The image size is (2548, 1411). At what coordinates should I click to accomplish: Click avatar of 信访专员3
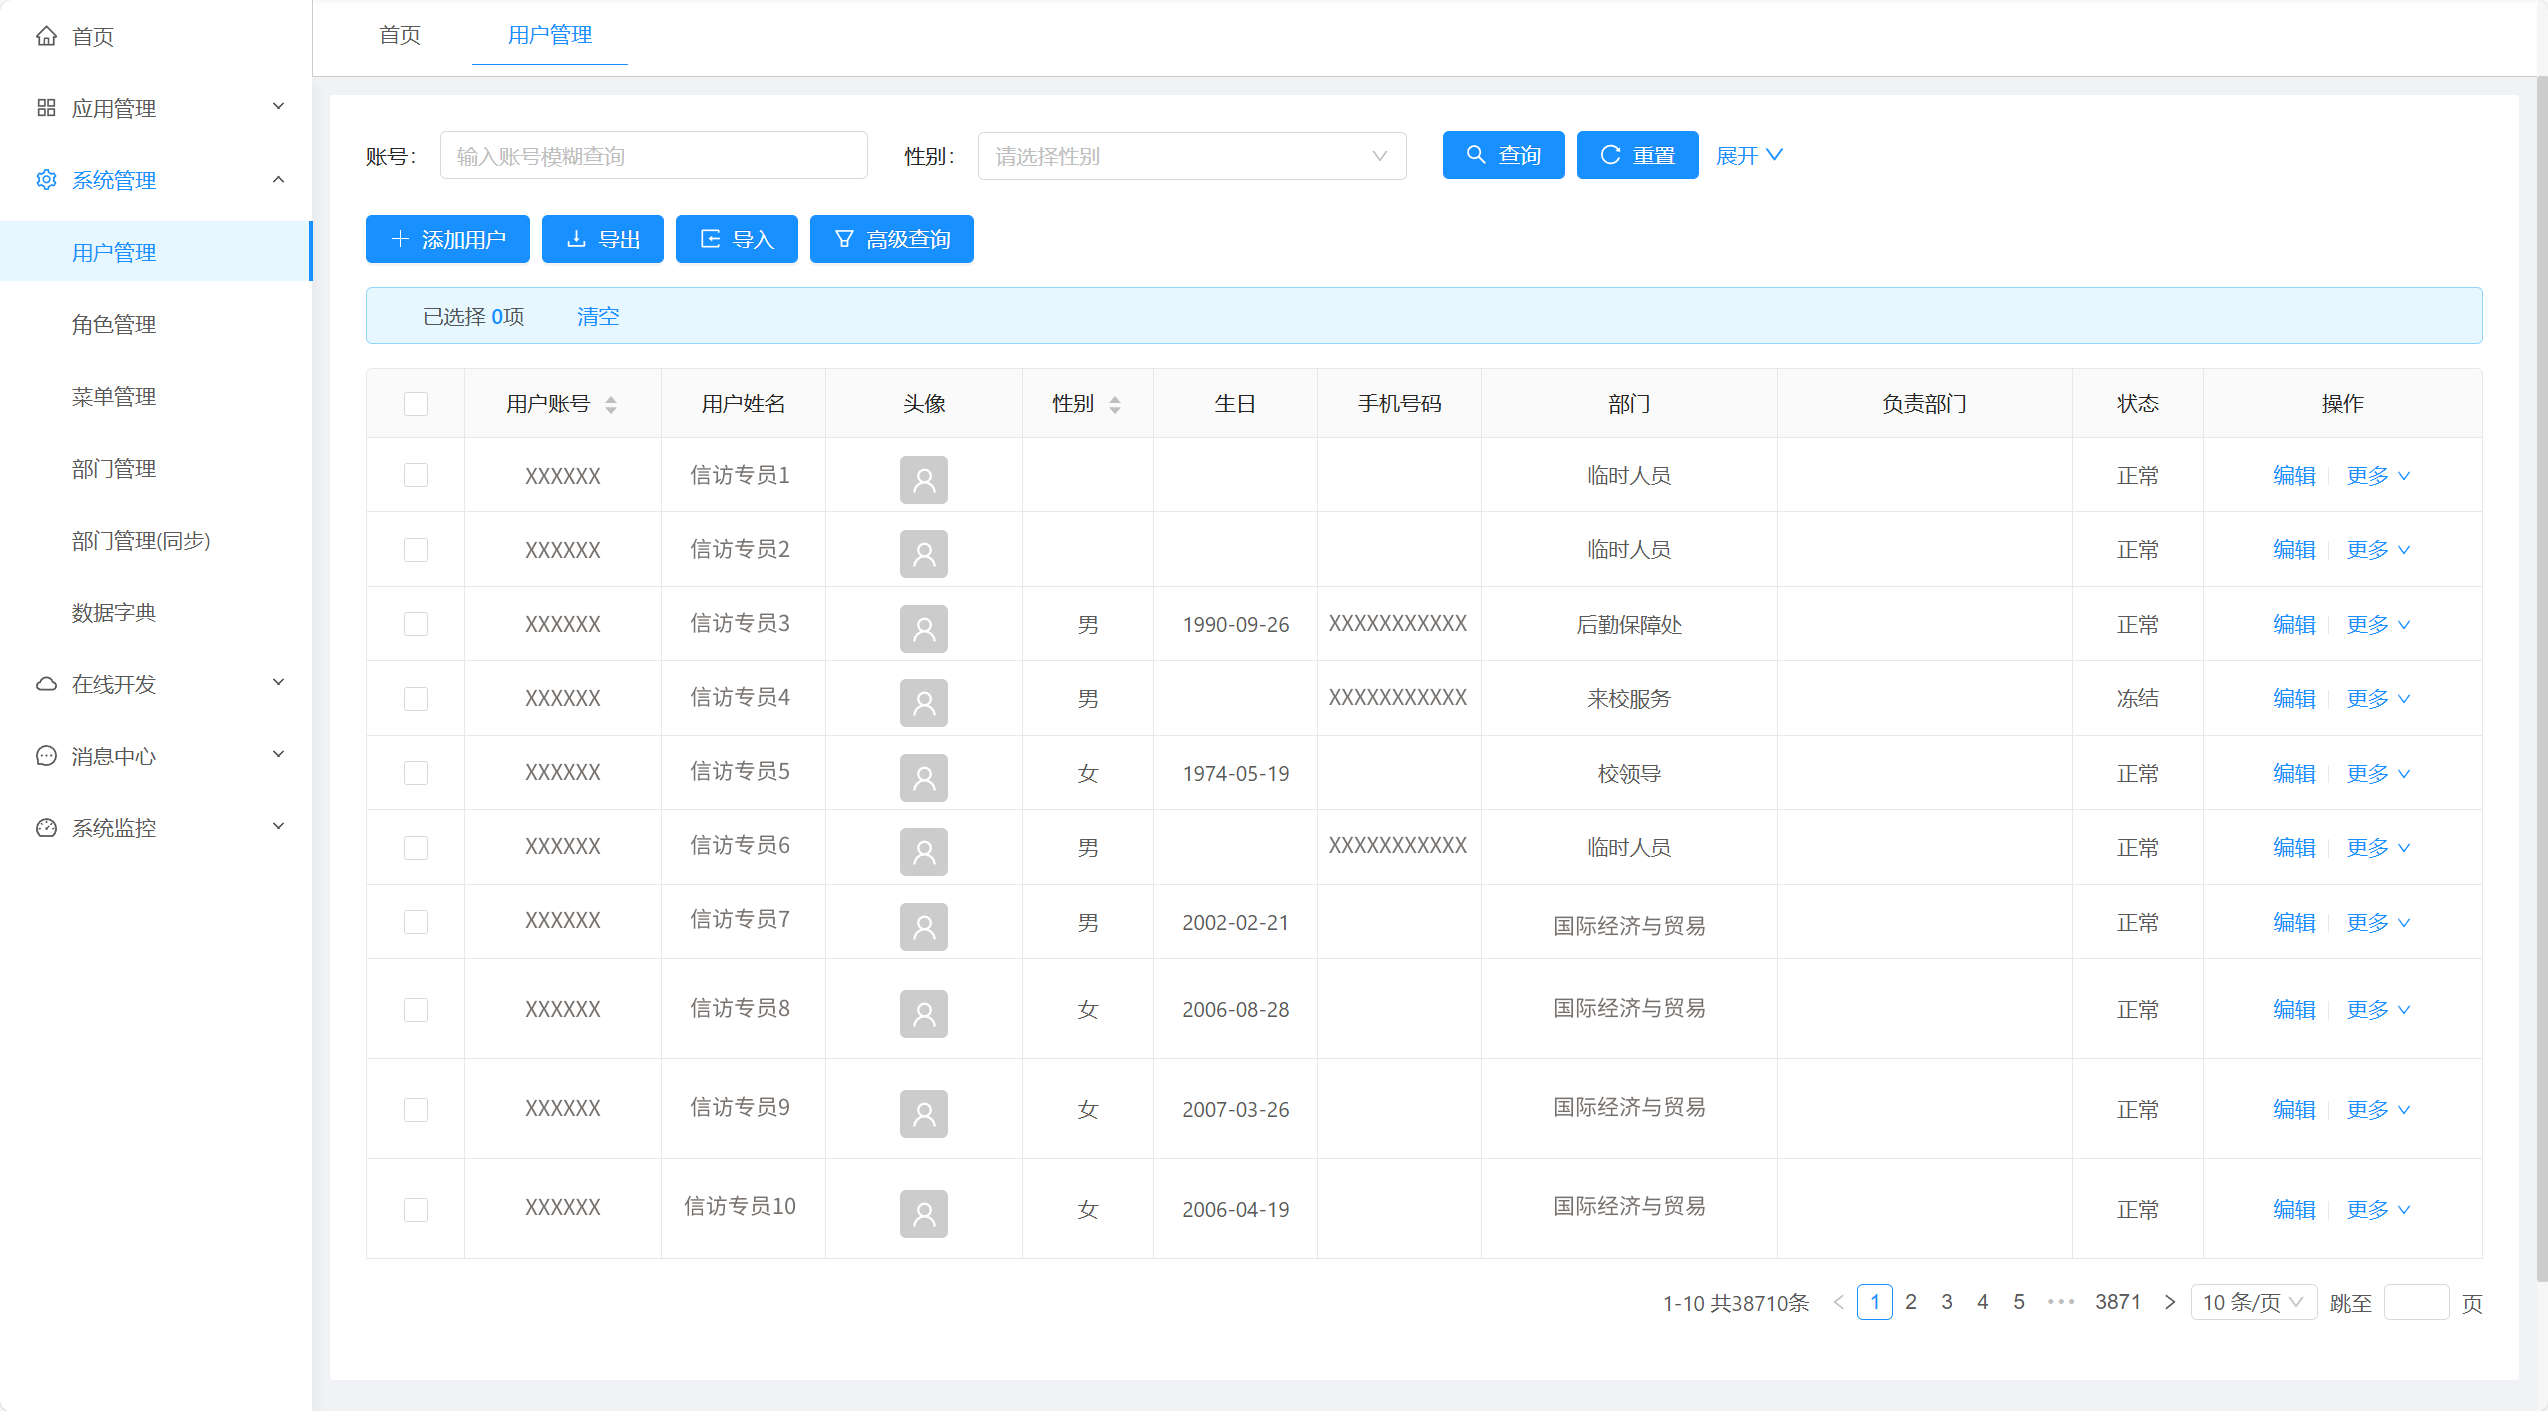click(923, 628)
